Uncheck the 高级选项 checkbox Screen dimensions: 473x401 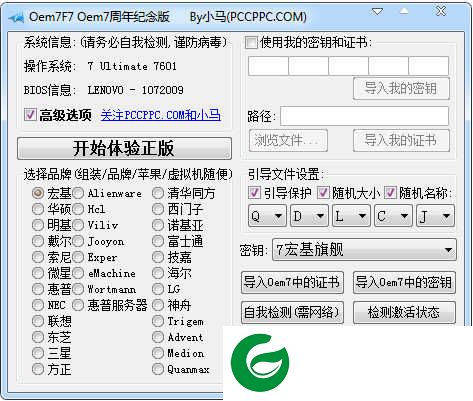click(30, 115)
